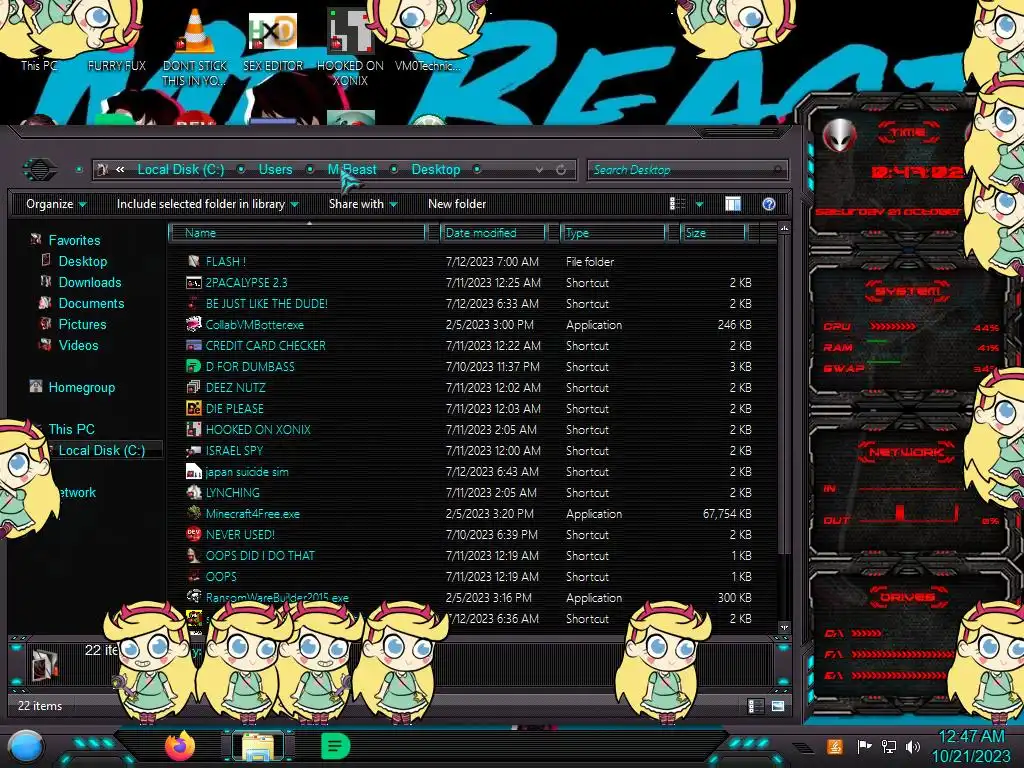The height and width of the screenshot is (768, 1024).
Task: Expand the breadcrumb arrow after Users
Action: pos(310,170)
